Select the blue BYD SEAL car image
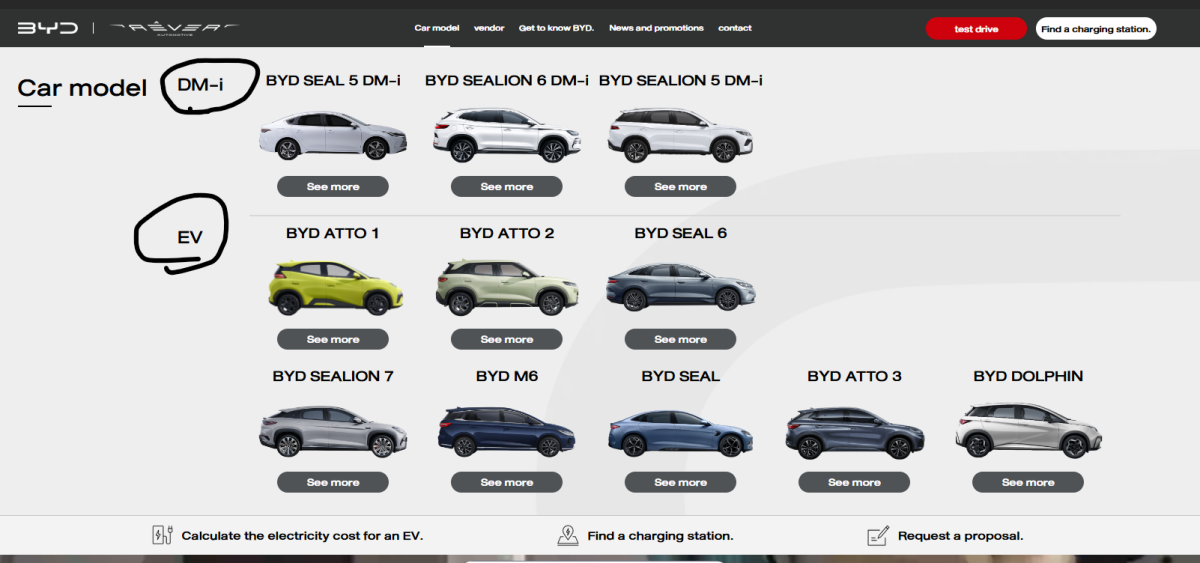This screenshot has width=1200, height=563. point(681,432)
